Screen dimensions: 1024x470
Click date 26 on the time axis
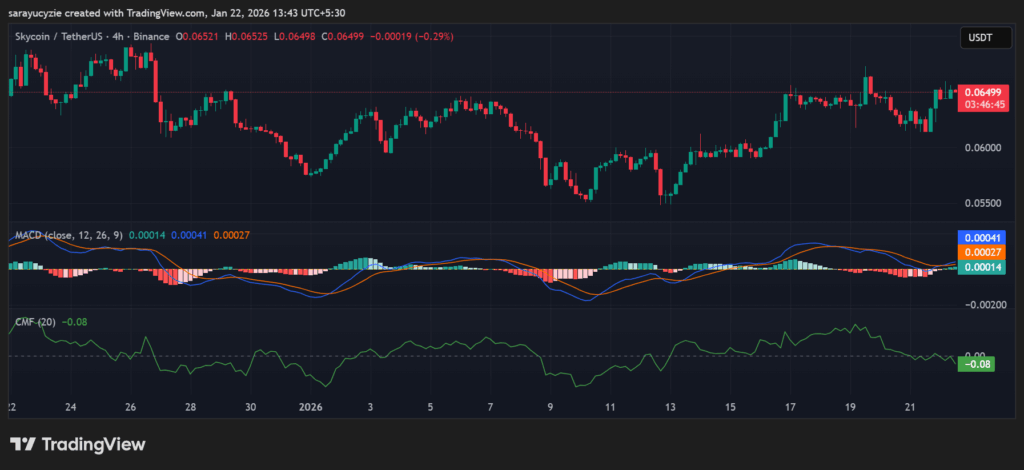[x=131, y=408]
